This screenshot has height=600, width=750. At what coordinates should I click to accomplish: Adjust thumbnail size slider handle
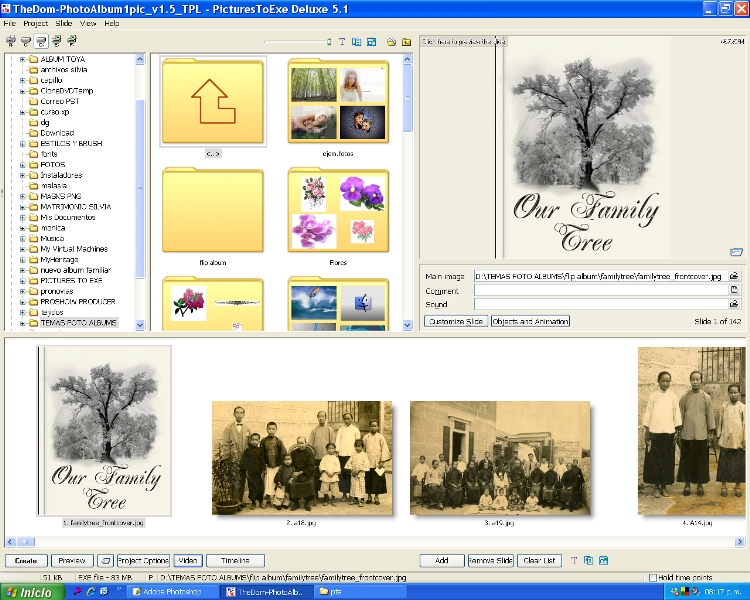[x=329, y=42]
